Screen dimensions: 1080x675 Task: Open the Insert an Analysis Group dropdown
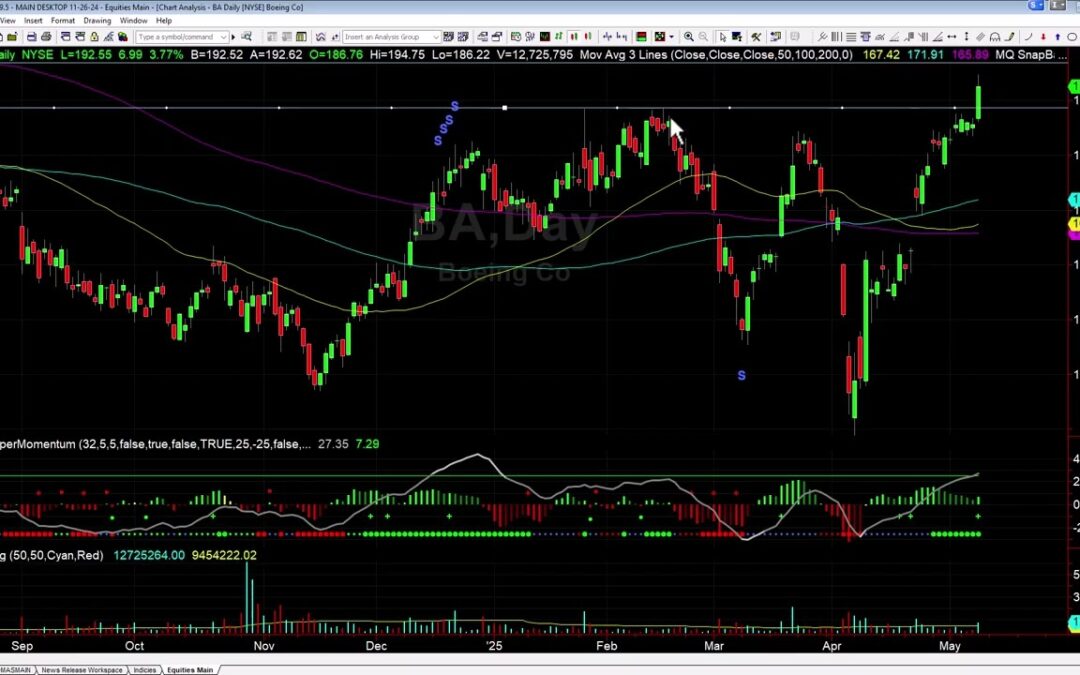[x=436, y=37]
